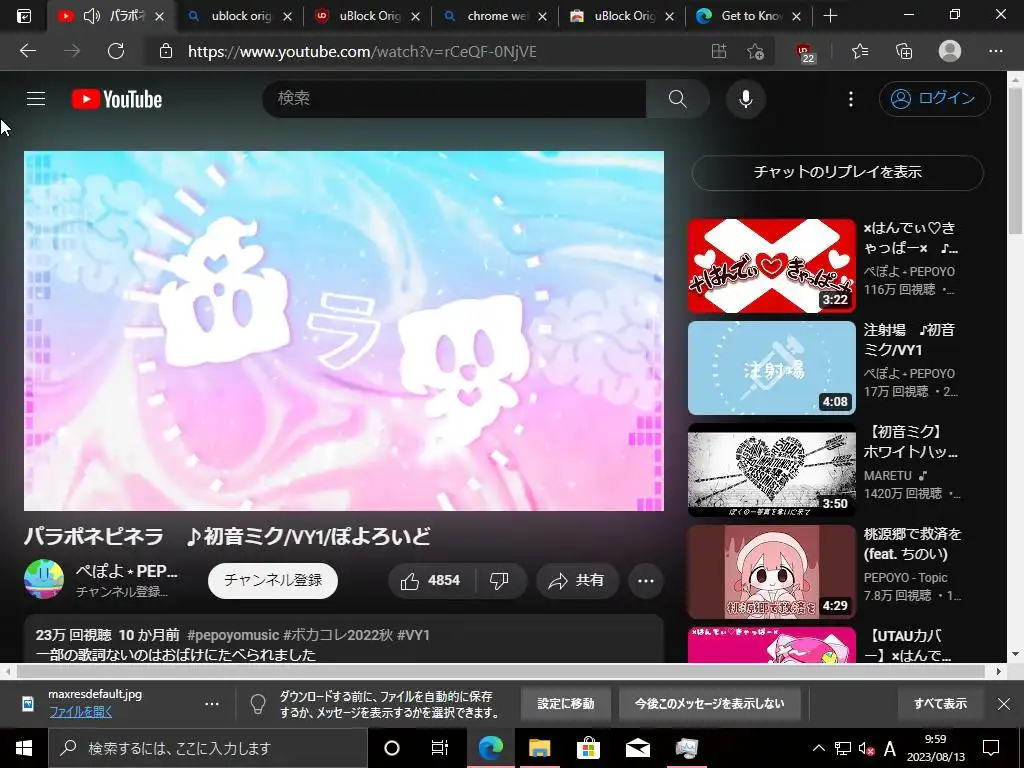Click the horizontal page scrollbar
The height and width of the screenshot is (768, 1024).
[x=500, y=671]
